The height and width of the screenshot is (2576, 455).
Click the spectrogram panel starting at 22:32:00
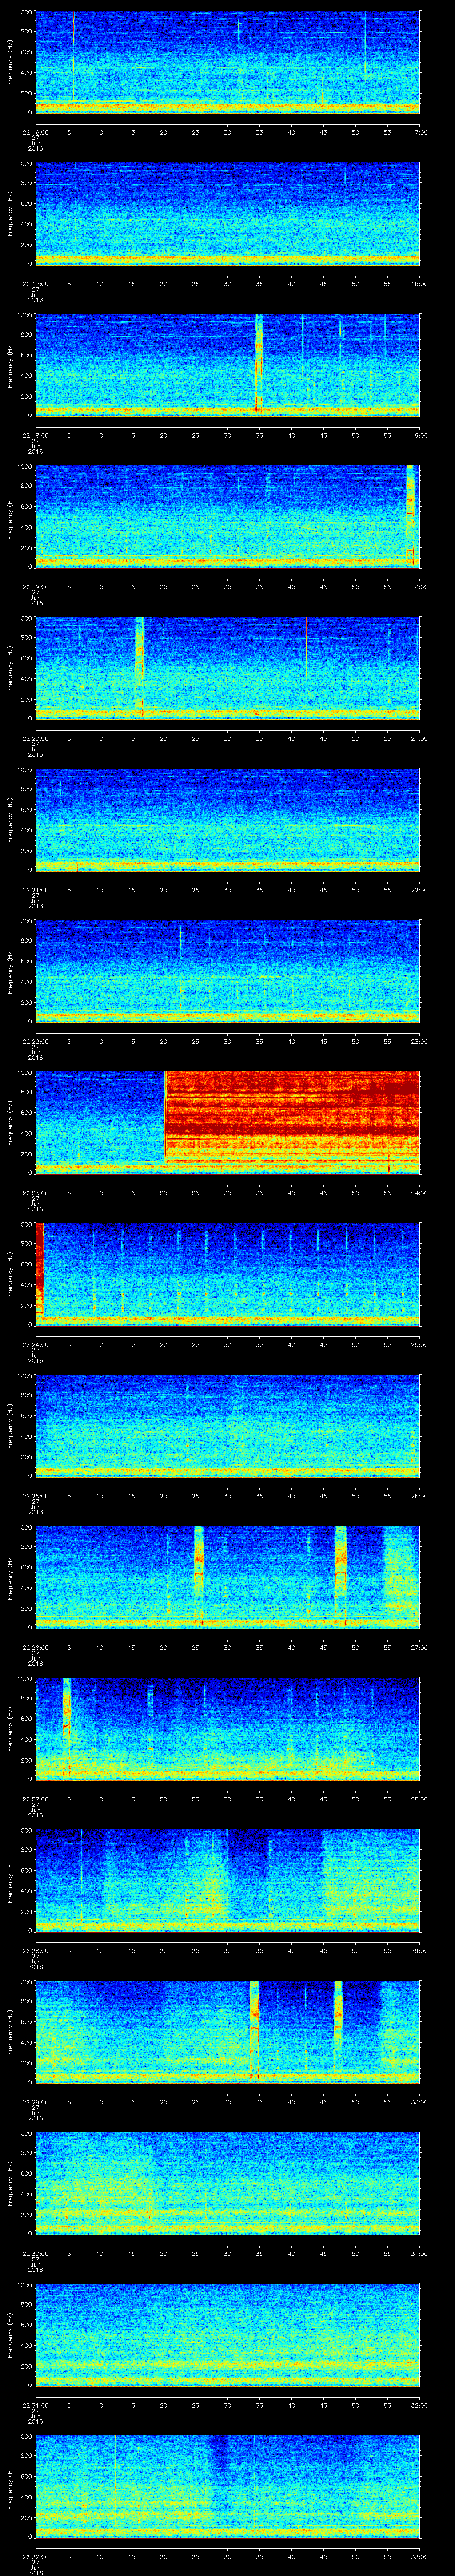pos(227,2485)
